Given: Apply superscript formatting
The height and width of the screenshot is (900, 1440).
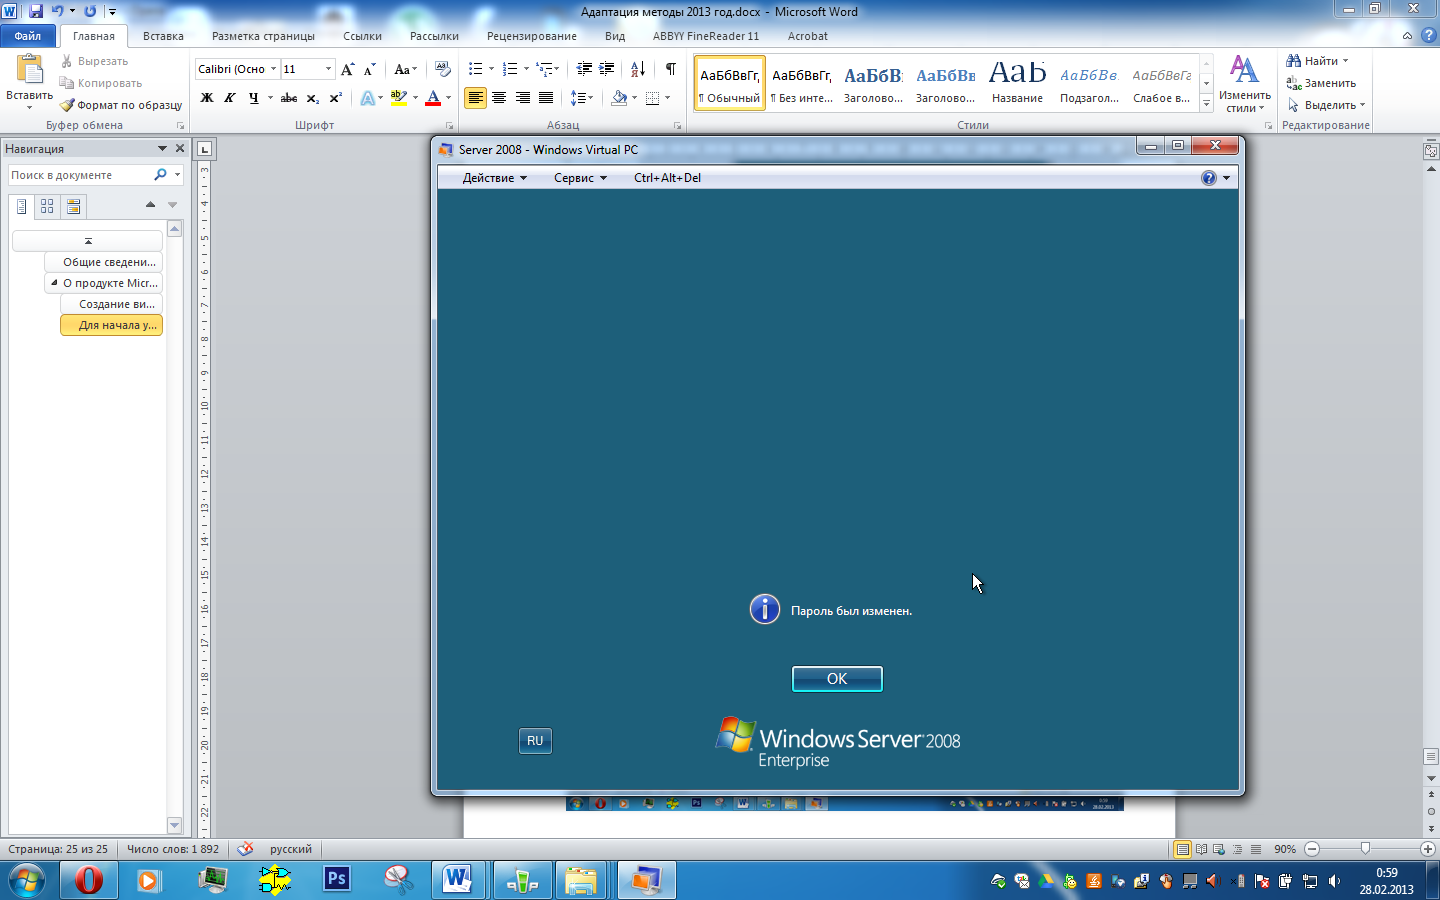Looking at the screenshot, I should click(335, 98).
